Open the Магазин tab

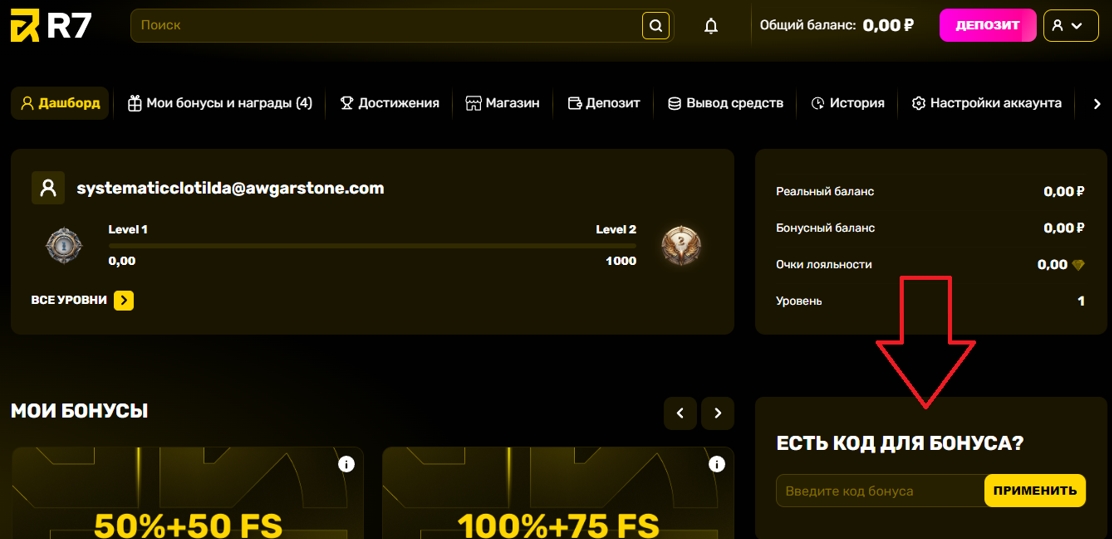pyautogui.click(x=502, y=104)
